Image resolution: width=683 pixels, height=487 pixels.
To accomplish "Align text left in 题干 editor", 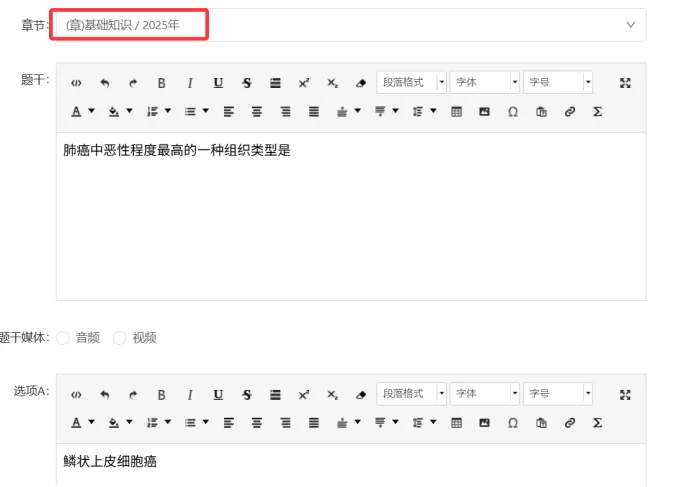I will point(229,112).
